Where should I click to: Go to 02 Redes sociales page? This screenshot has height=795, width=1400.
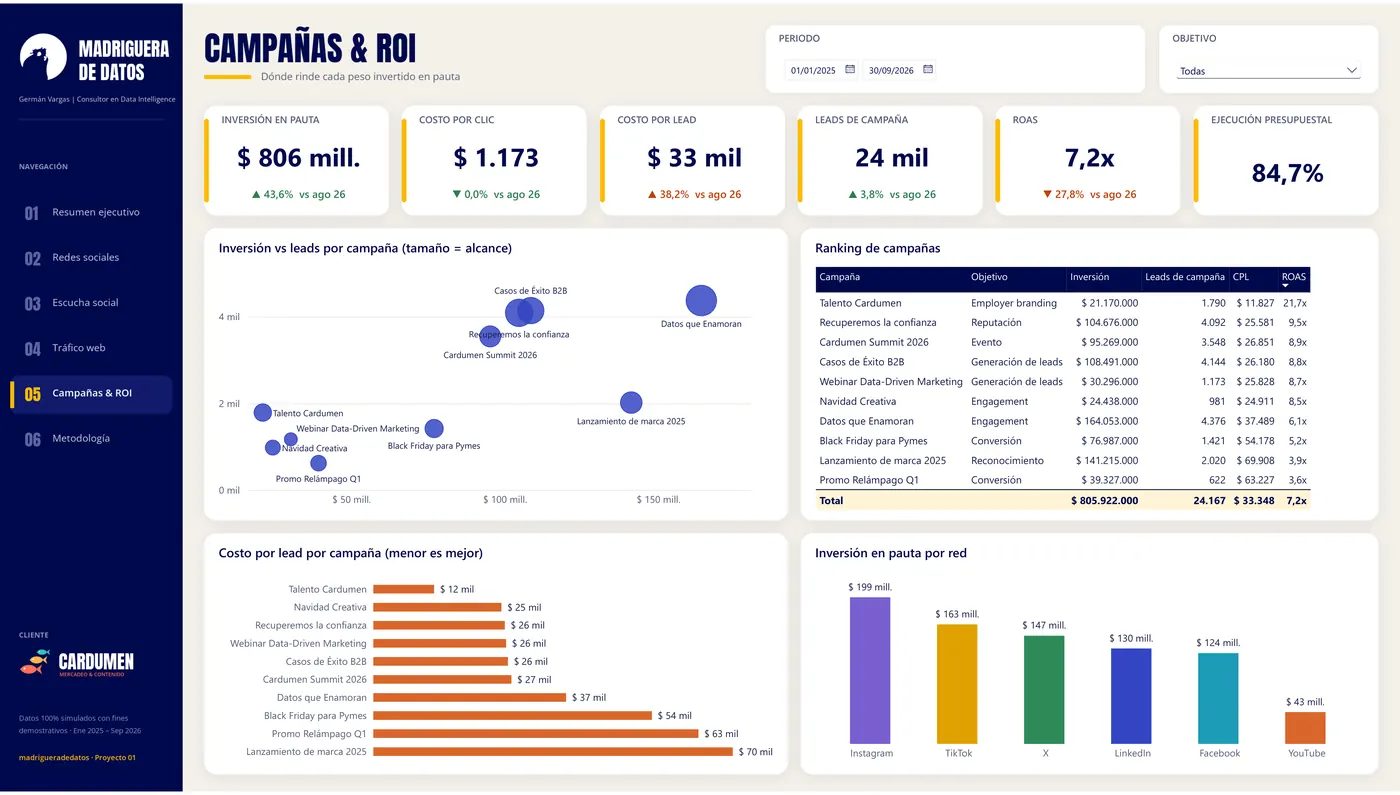point(91,257)
